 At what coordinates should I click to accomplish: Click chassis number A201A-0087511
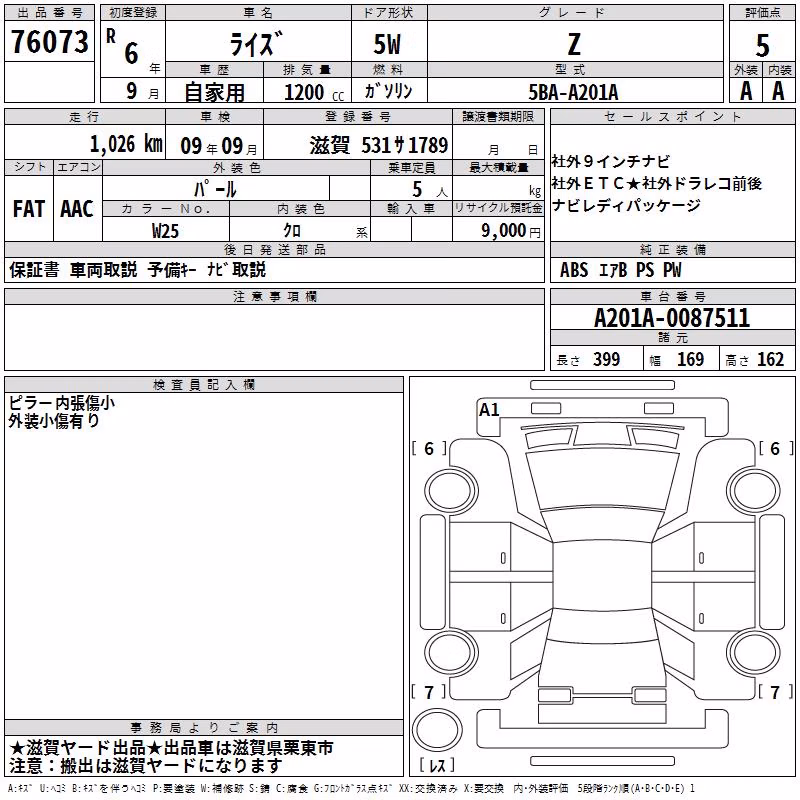click(x=672, y=318)
